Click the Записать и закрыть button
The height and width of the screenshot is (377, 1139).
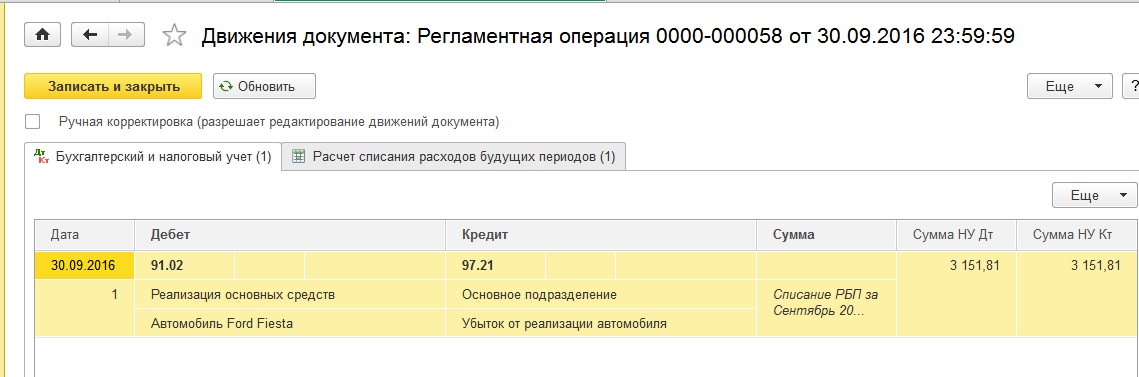(x=113, y=86)
